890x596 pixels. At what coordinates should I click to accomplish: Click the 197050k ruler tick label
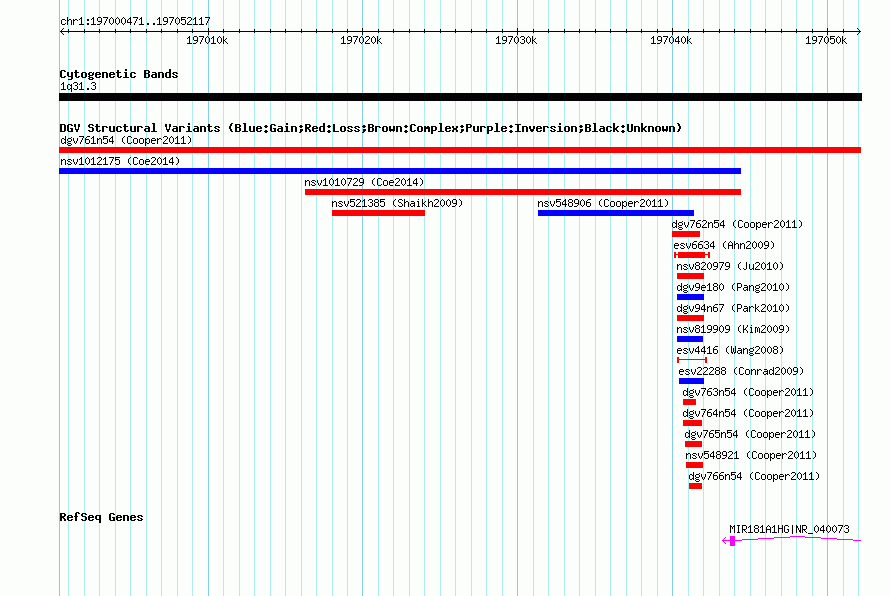click(x=826, y=40)
